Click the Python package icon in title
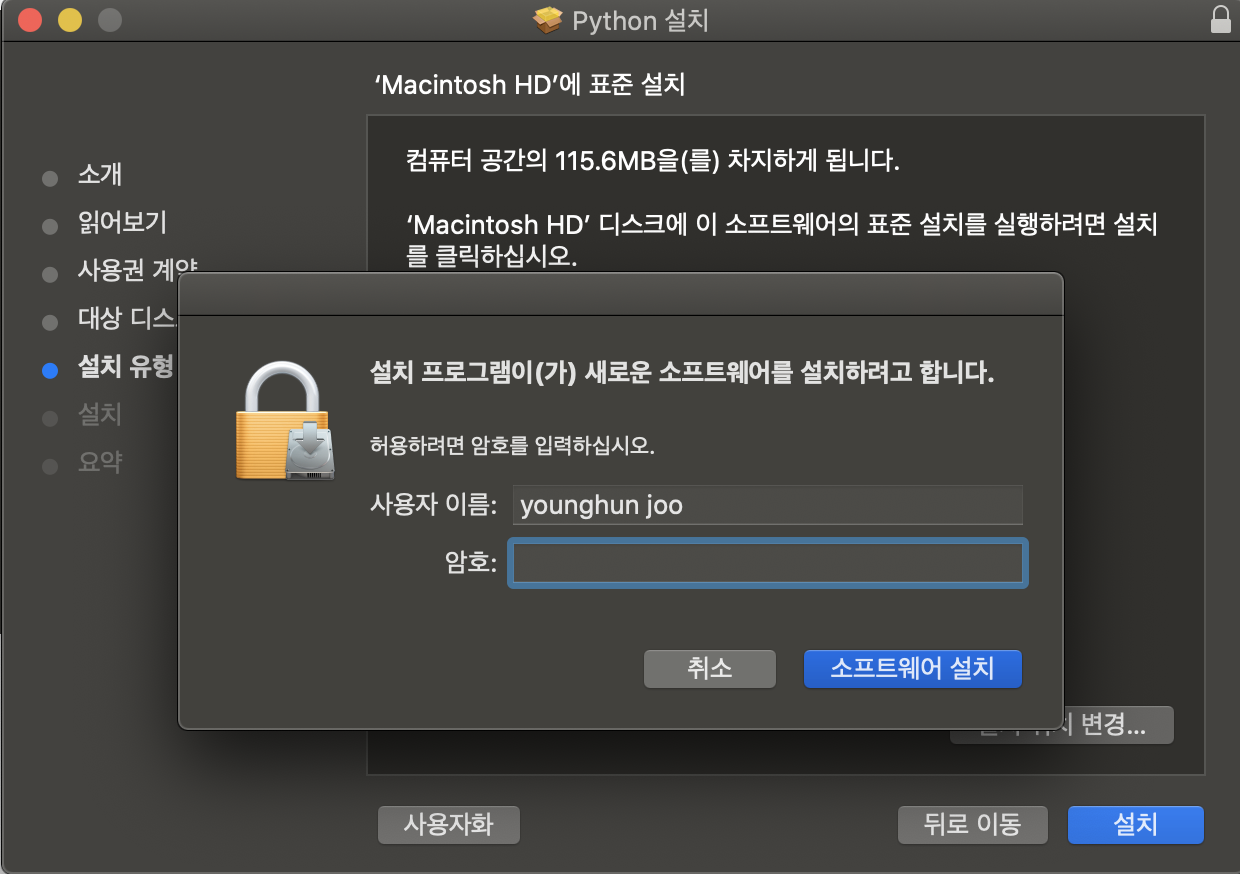 point(549,20)
